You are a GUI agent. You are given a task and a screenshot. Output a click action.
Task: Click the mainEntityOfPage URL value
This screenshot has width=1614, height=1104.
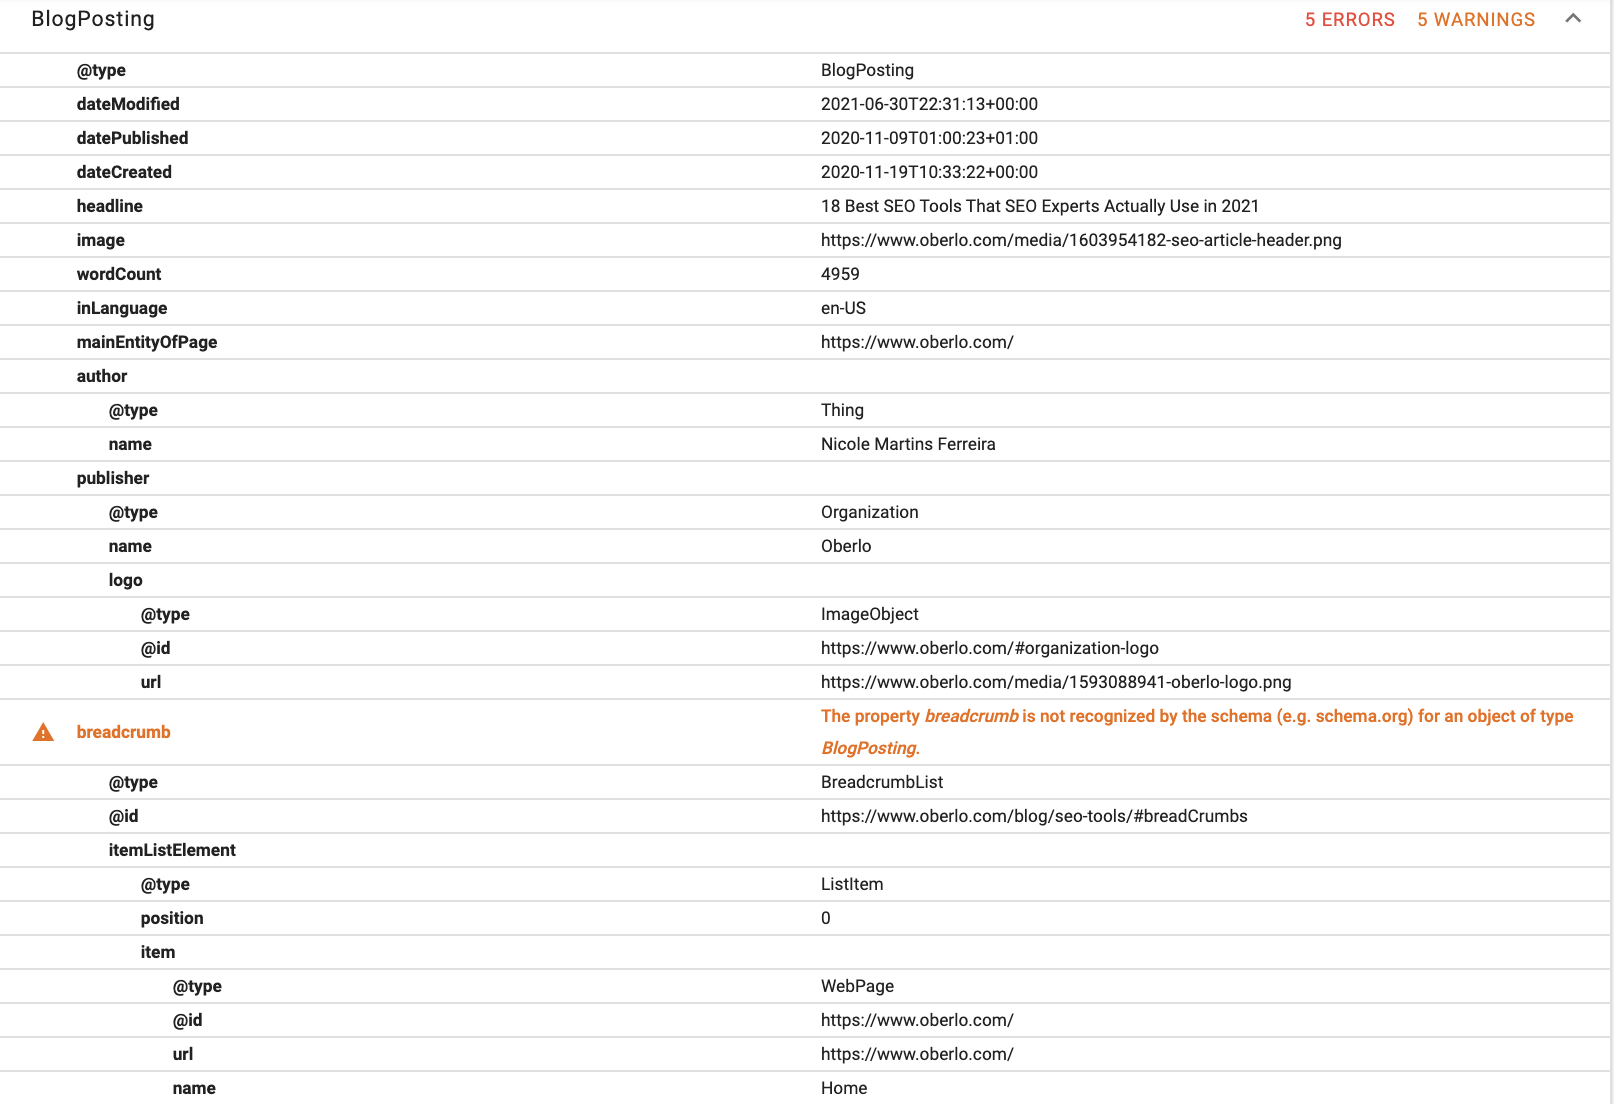[x=916, y=342]
